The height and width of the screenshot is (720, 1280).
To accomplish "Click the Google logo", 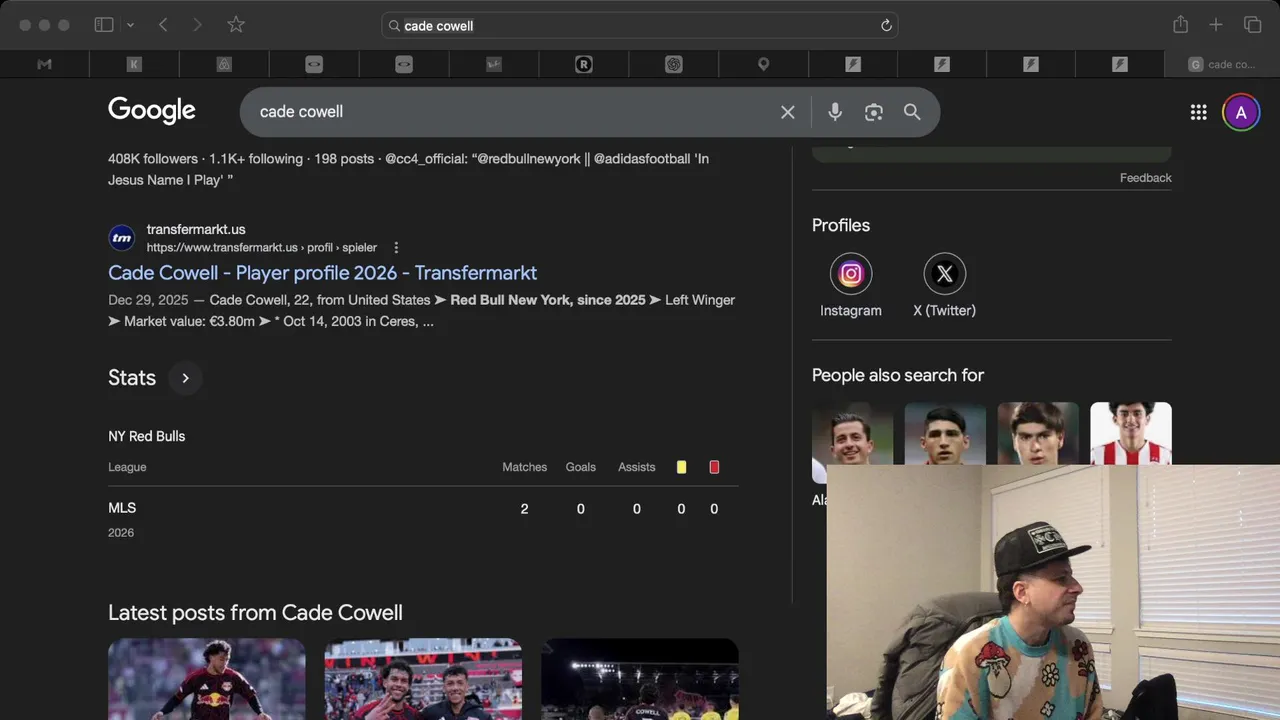I will coord(152,111).
